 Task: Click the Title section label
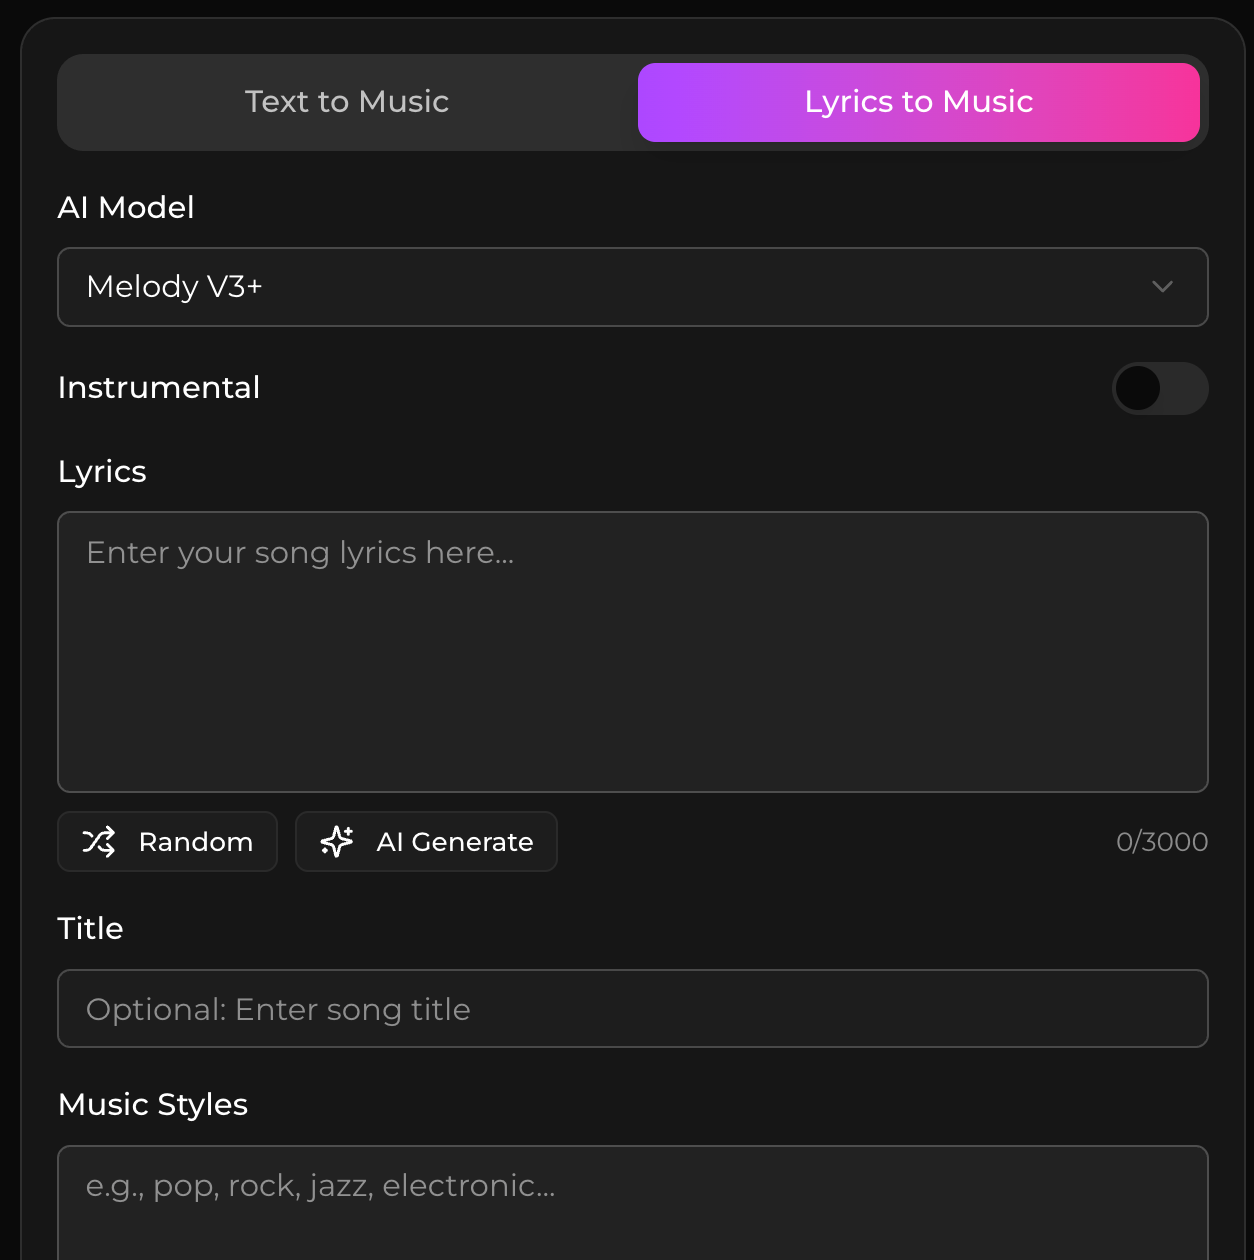click(x=91, y=929)
